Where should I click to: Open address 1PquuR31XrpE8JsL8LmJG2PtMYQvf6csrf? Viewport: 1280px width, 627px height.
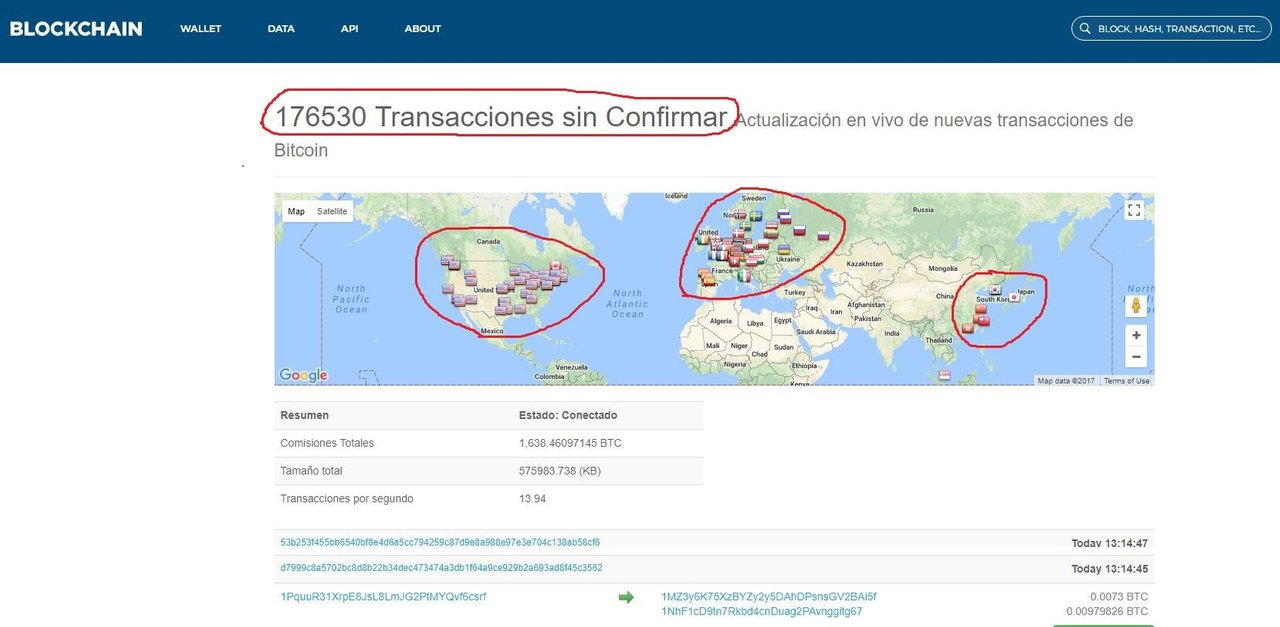click(383, 597)
